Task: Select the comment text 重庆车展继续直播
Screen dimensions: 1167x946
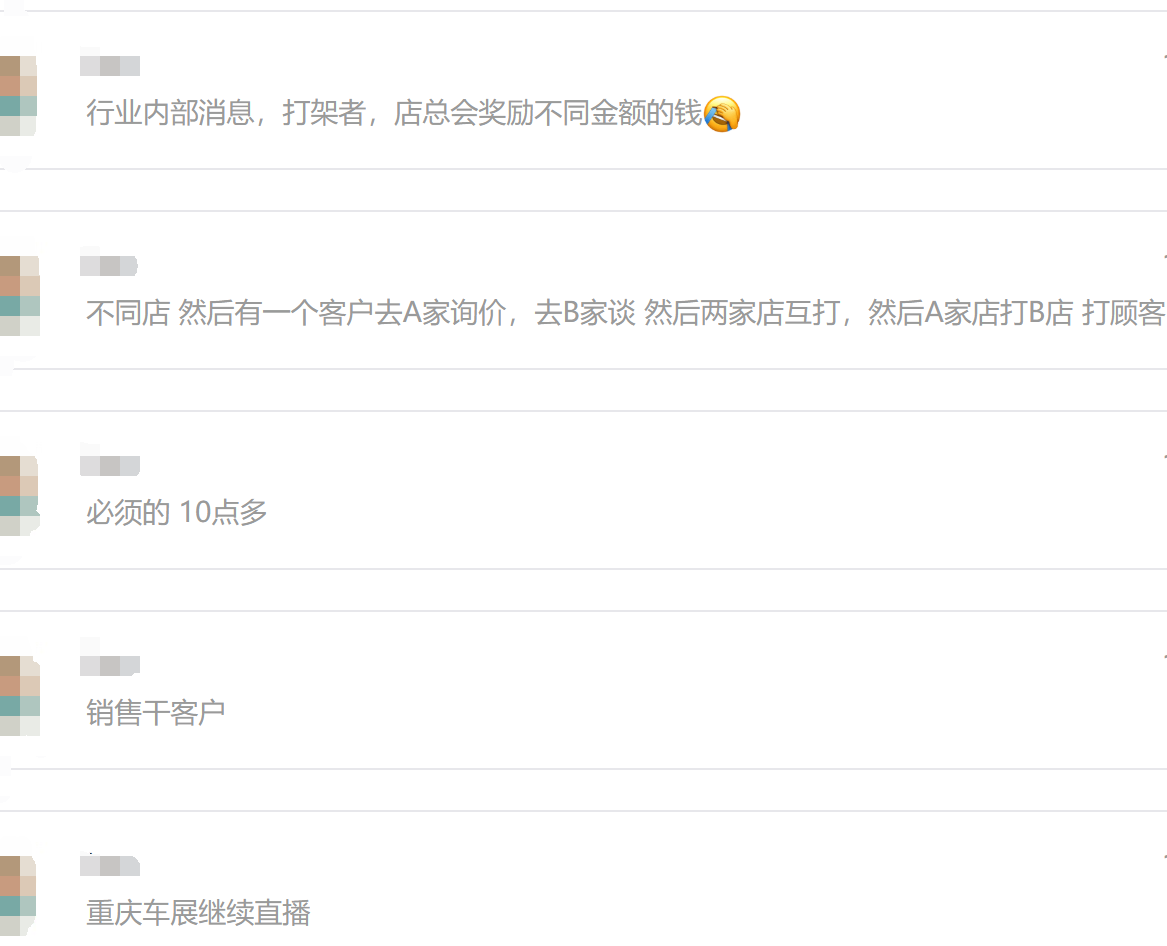Action: (x=198, y=913)
